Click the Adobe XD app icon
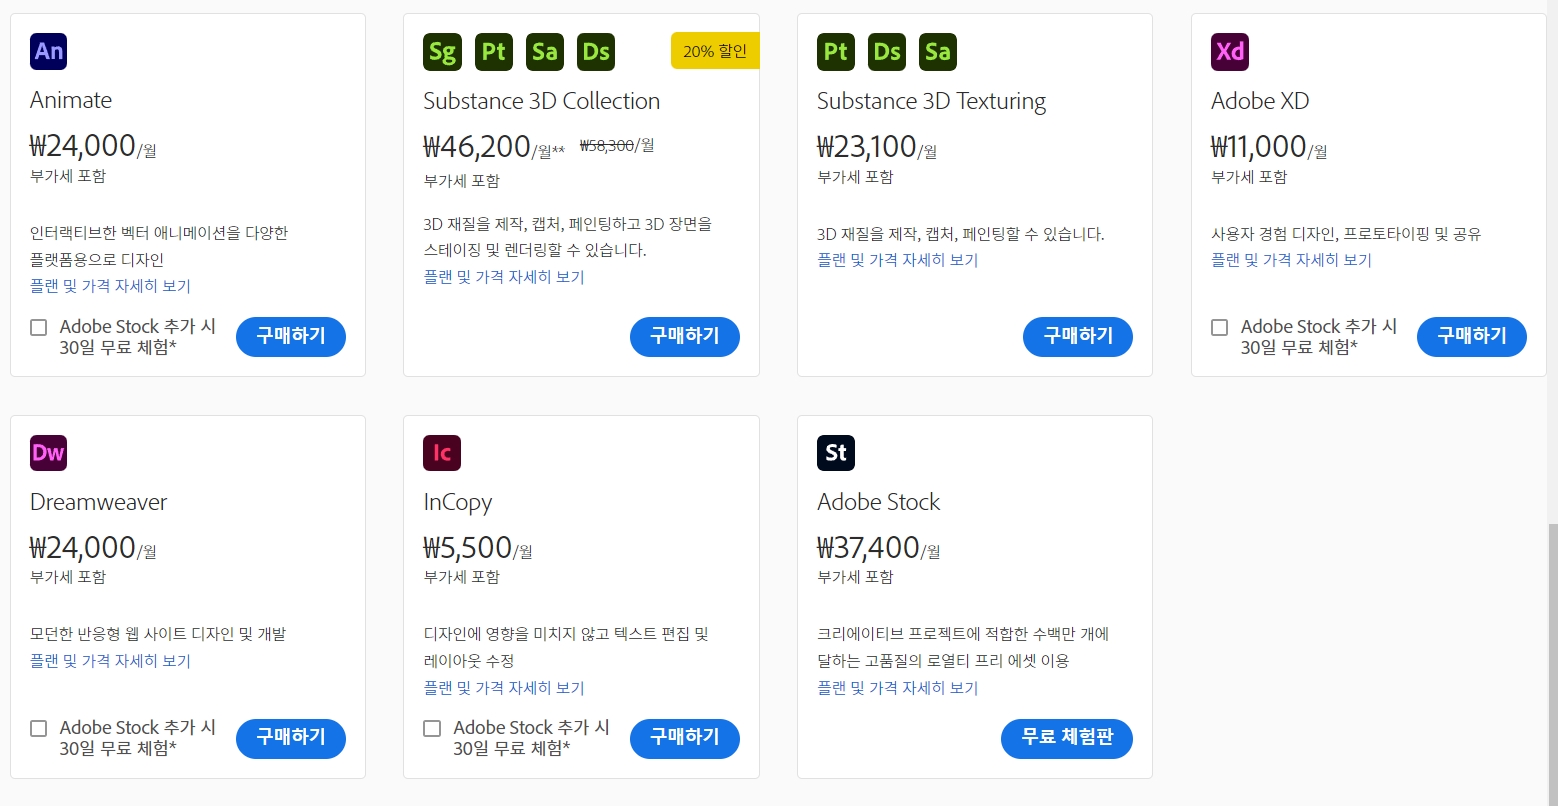Viewport: 1558px width, 806px height. click(1229, 51)
